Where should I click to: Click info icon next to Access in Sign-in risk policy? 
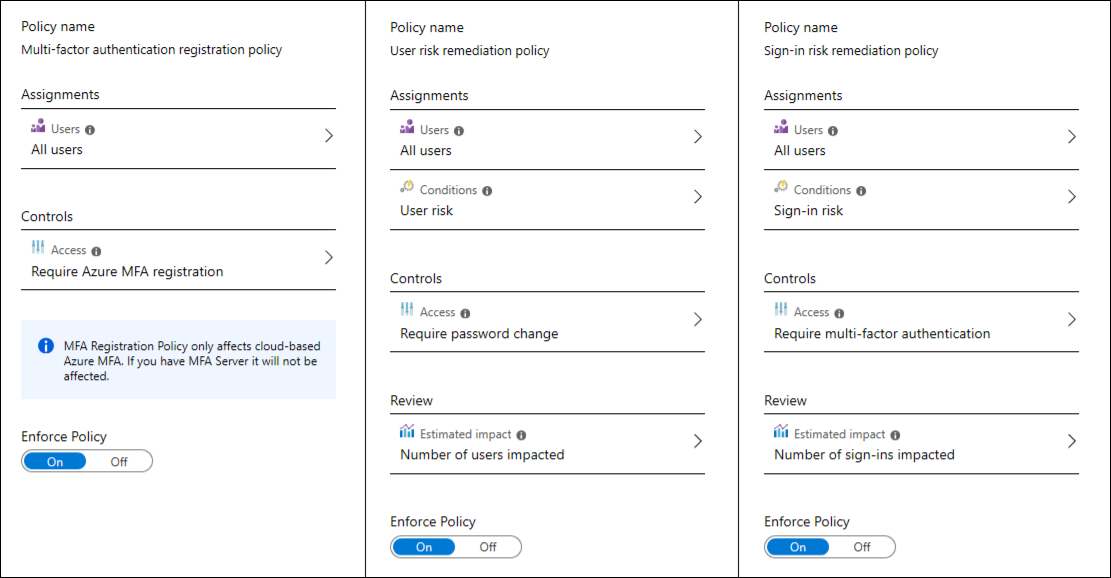(x=839, y=313)
